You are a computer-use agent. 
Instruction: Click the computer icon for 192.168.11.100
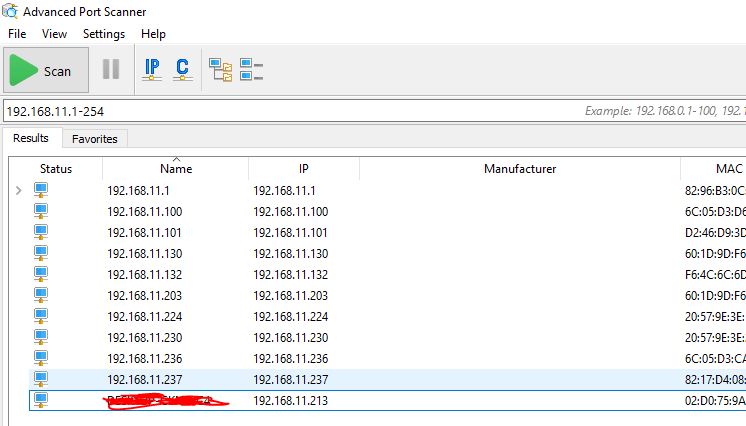[x=41, y=211]
